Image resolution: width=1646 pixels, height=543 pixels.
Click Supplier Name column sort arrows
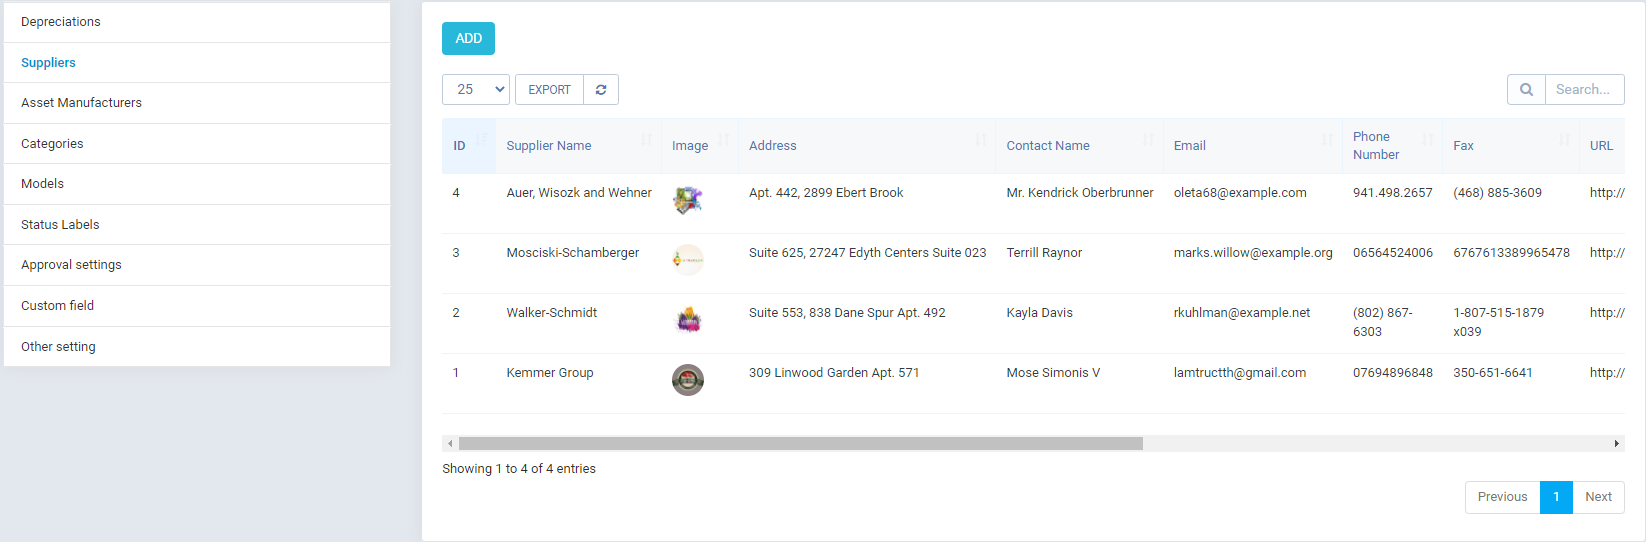[646, 140]
